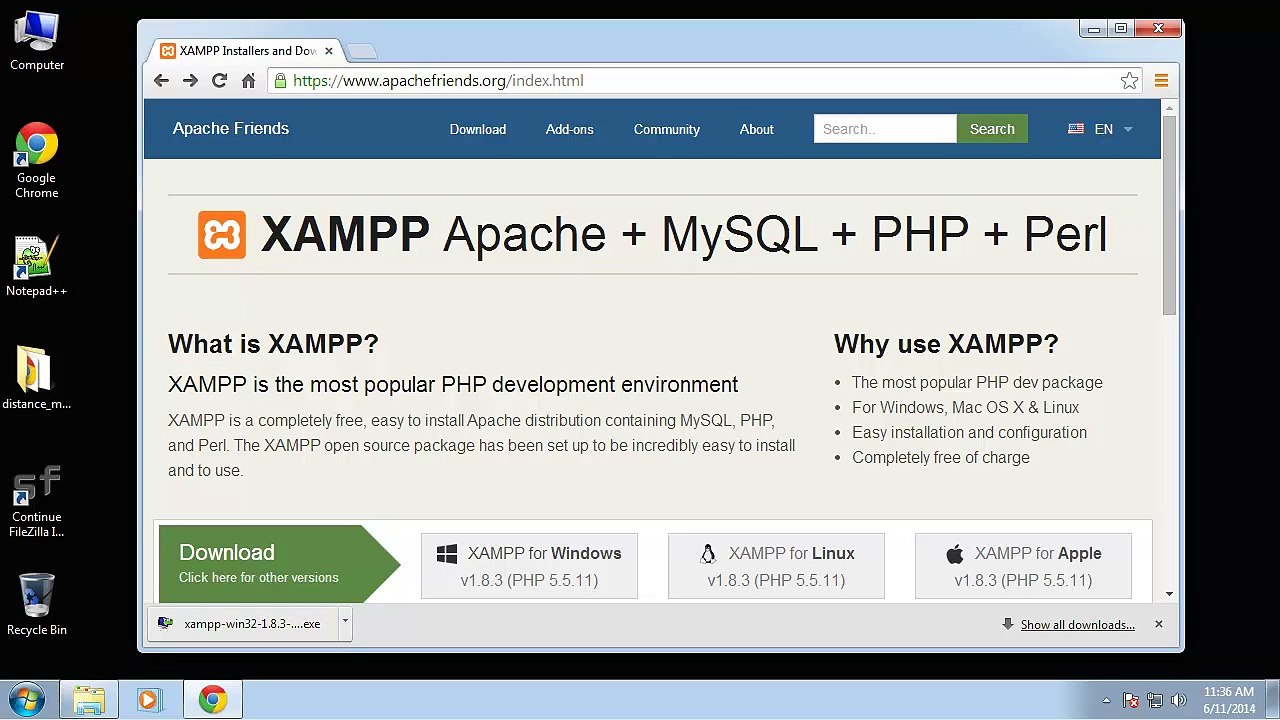Click Download for other versions banner
Screen dimensions: 1280x720
pos(279,564)
